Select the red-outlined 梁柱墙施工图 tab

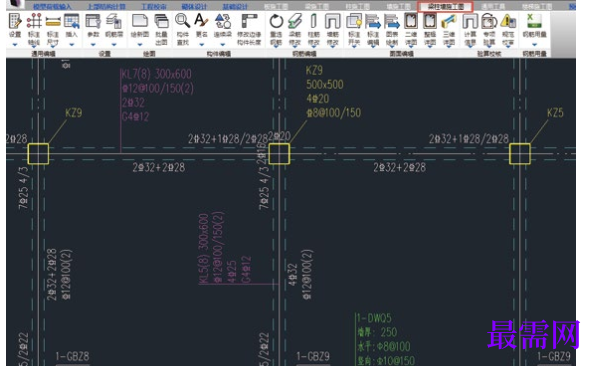coord(445,6)
